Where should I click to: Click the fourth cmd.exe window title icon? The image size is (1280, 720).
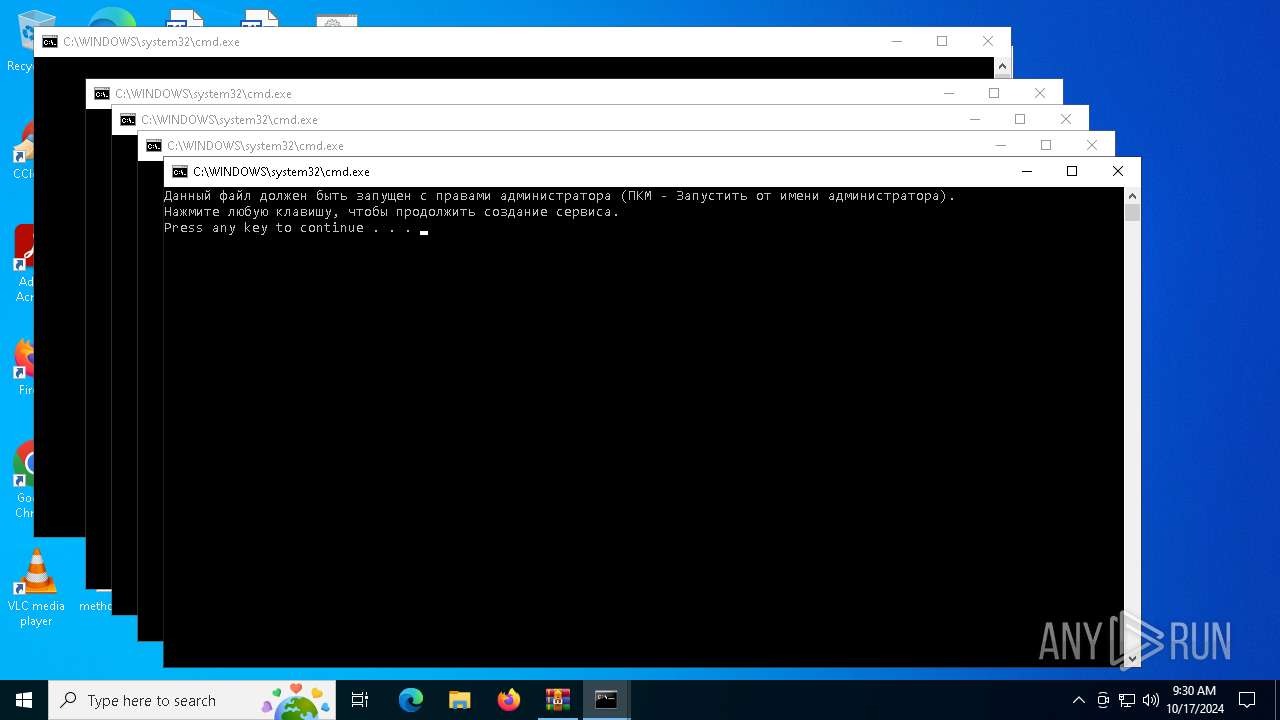[x=154, y=146]
